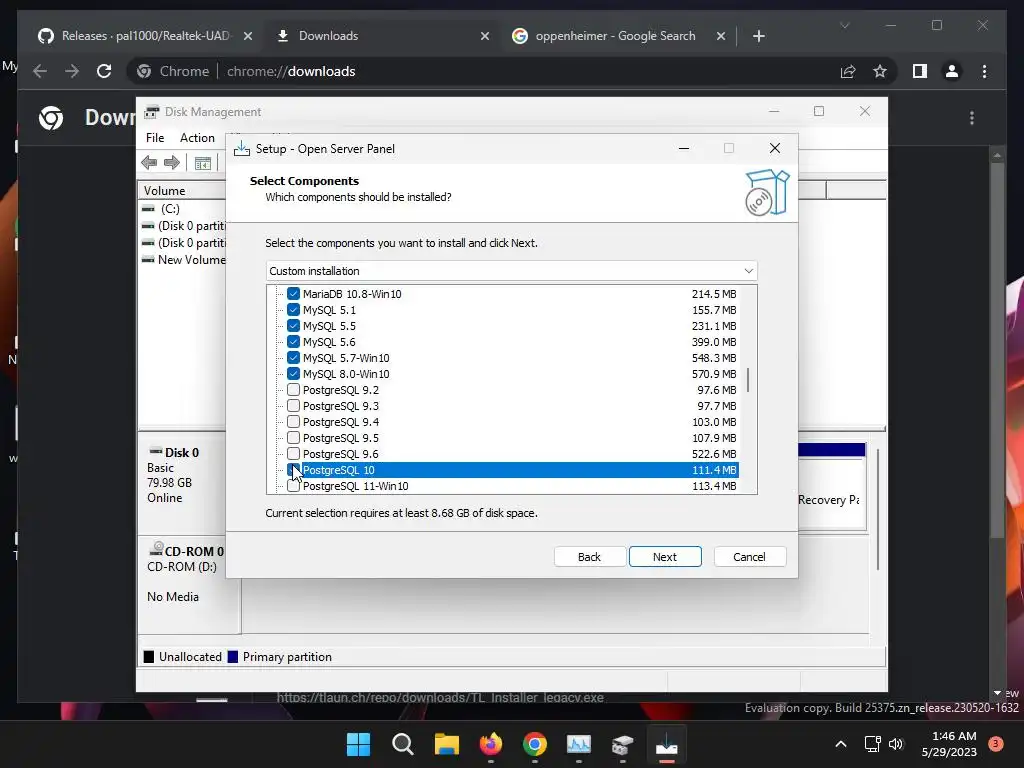Open the clock and date flyout
The width and height of the screenshot is (1024, 768).
coord(949,744)
